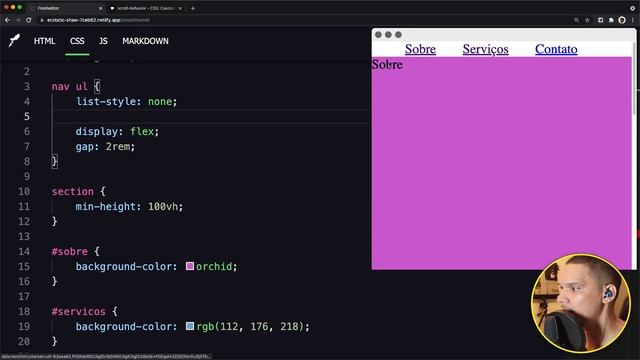Image resolution: width=640 pixels, height=360 pixels.
Task: Select the CSS editor tab
Action: tap(77, 41)
